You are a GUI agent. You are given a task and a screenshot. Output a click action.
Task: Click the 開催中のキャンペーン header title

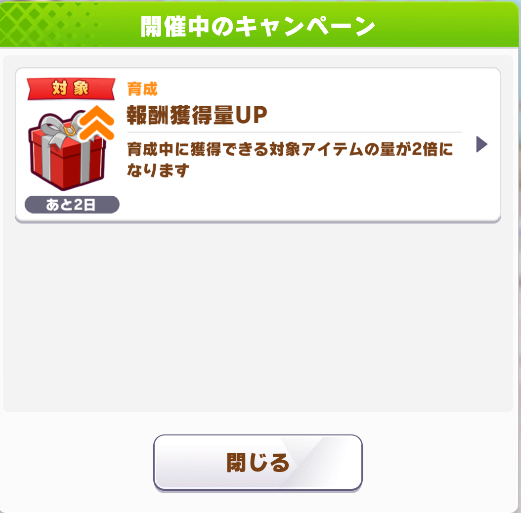tap(258, 26)
